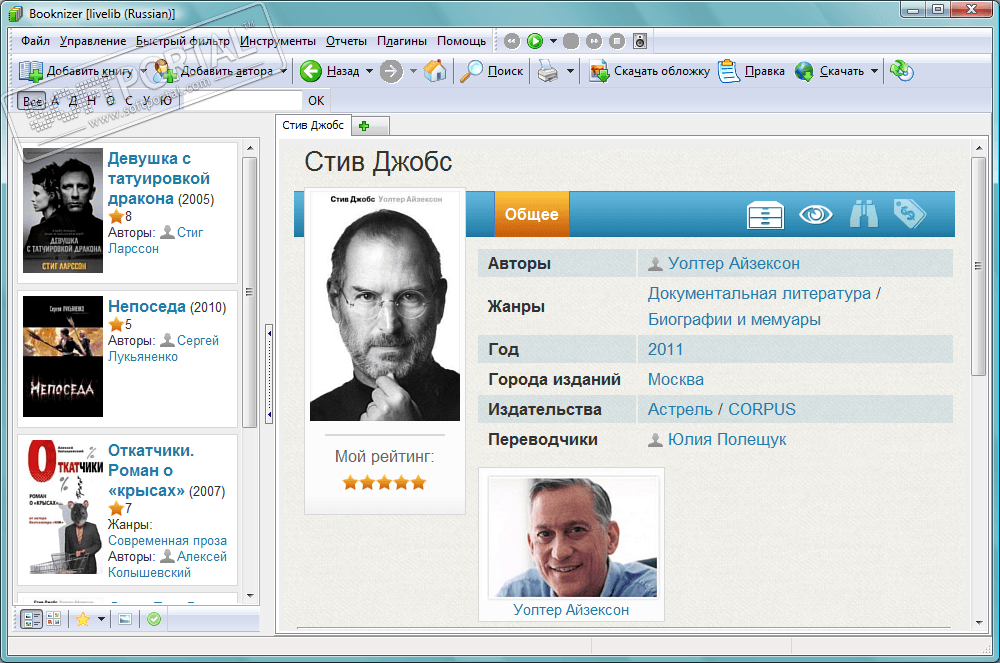This screenshot has width=1000, height=663.
Task: Open the Файл menu
Action: tap(35, 41)
